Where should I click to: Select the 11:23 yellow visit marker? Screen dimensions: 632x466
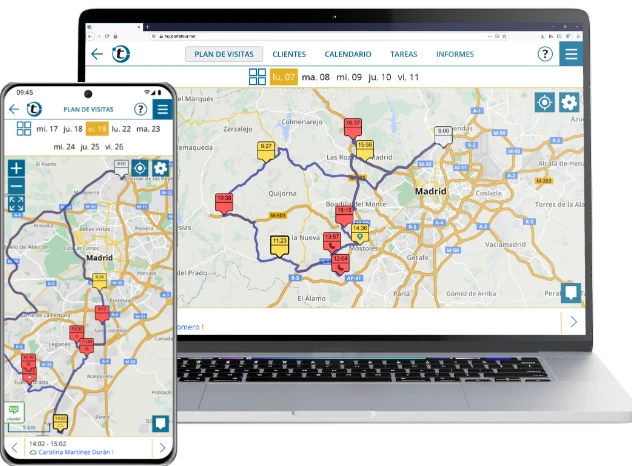[279, 246]
